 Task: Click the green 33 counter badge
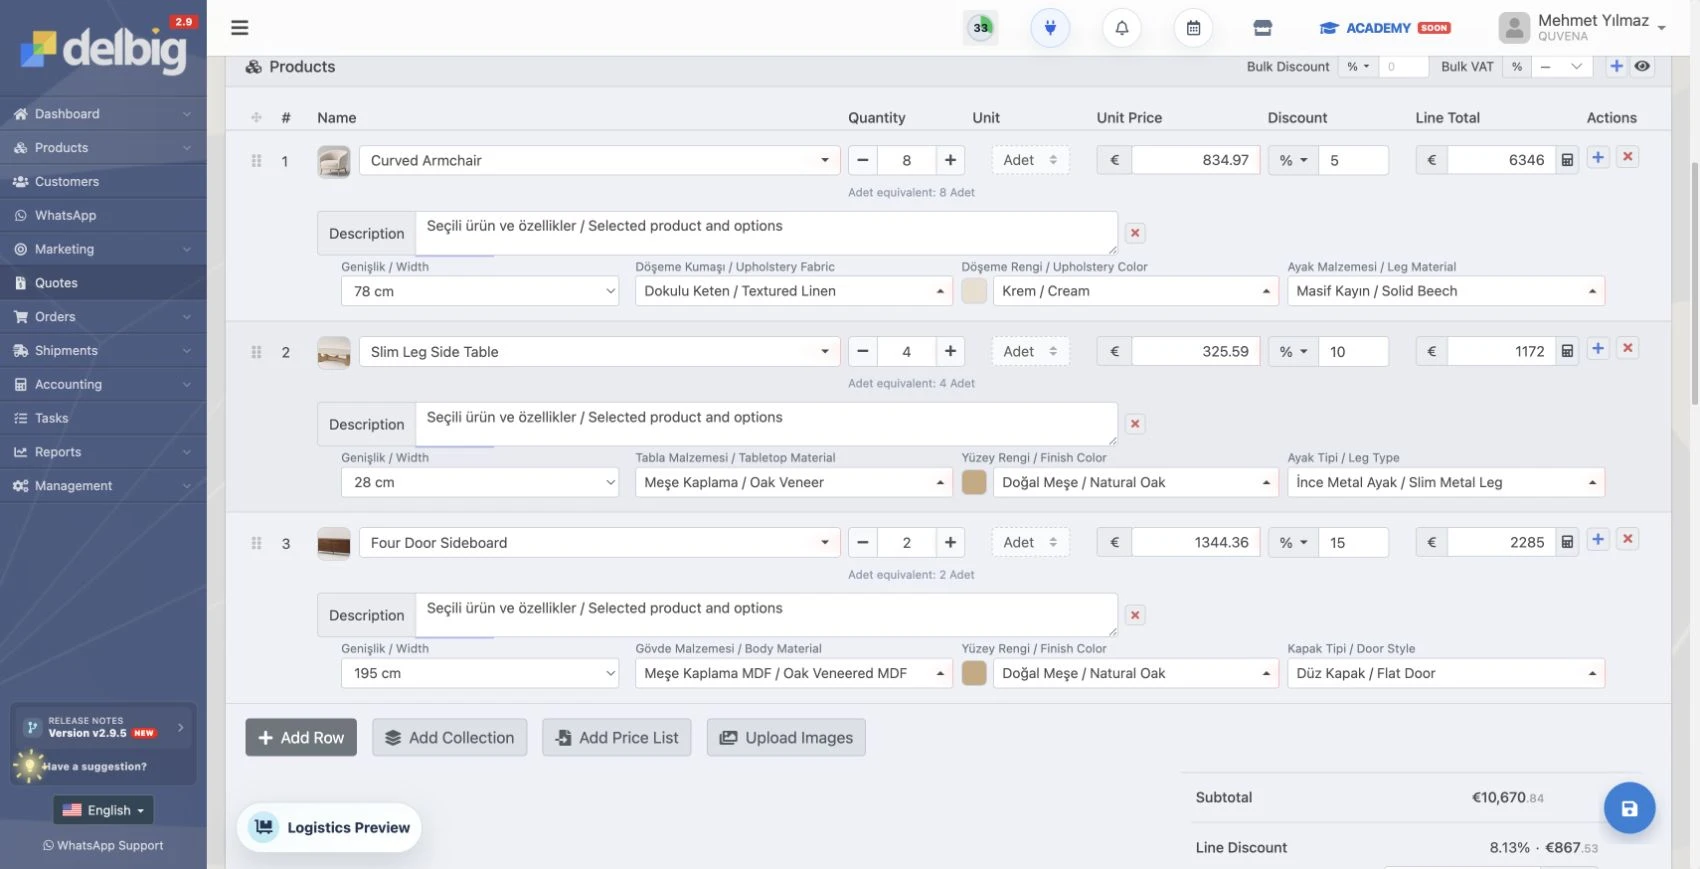pyautogui.click(x=981, y=28)
